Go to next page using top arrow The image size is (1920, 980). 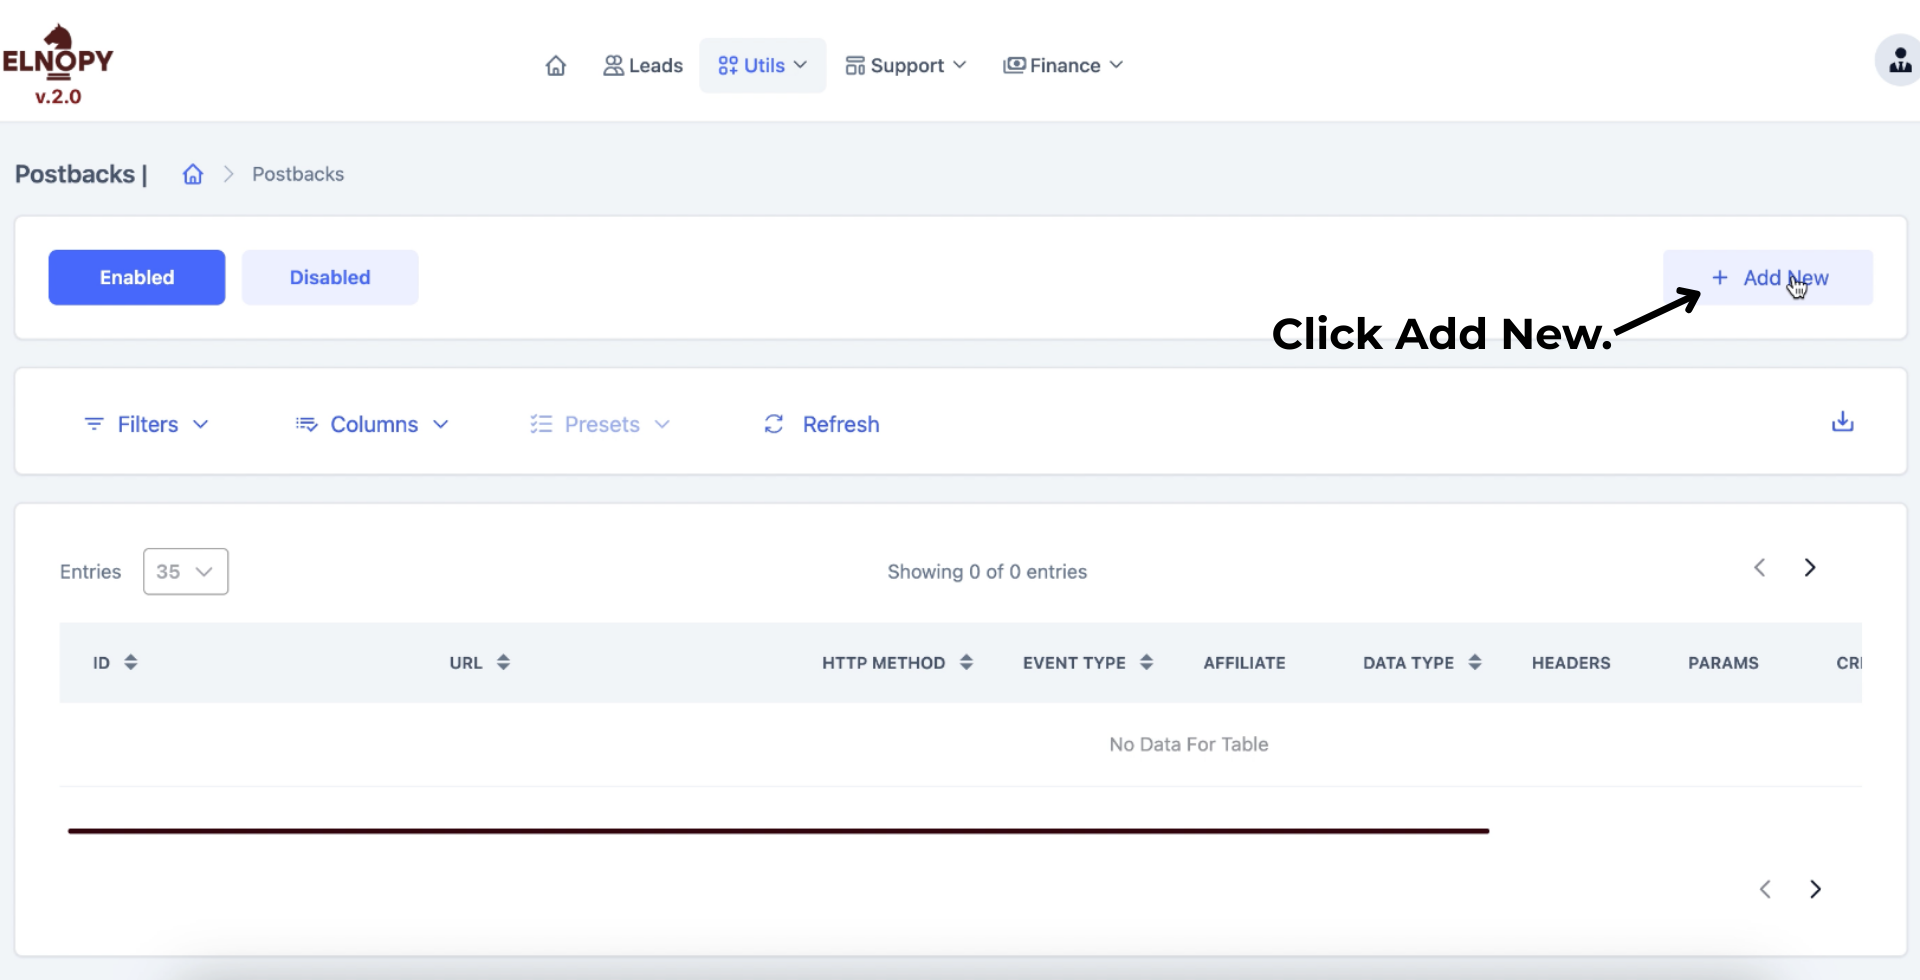coord(1809,568)
